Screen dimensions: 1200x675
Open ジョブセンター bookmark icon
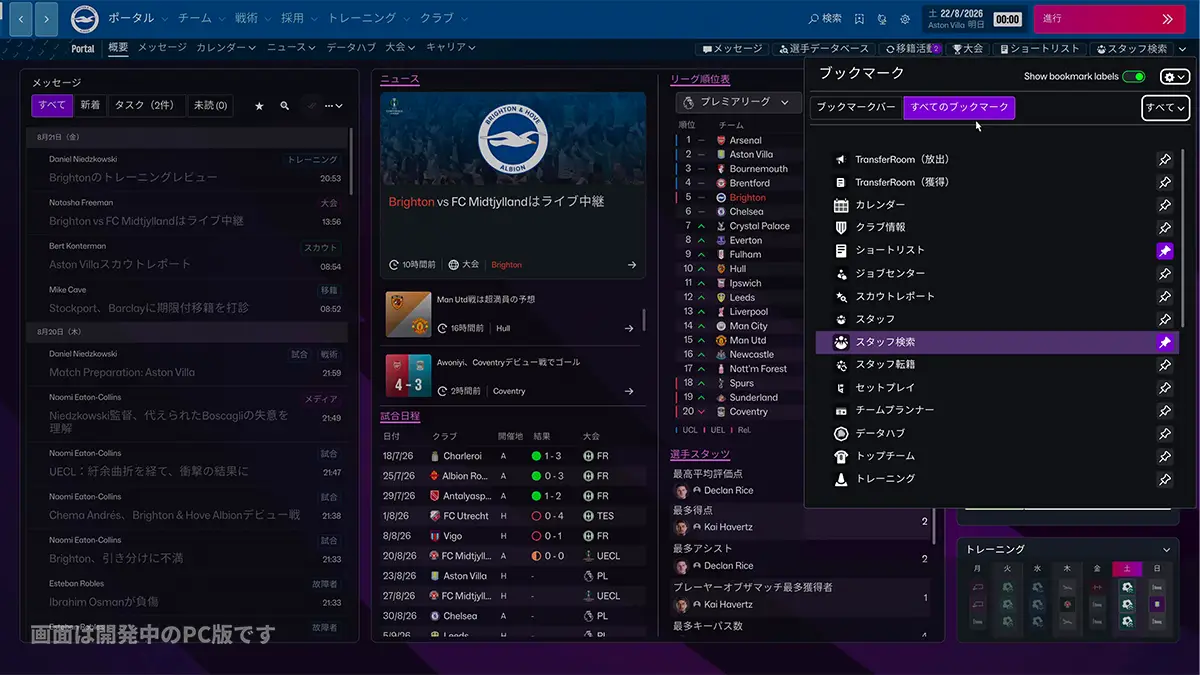click(841, 273)
